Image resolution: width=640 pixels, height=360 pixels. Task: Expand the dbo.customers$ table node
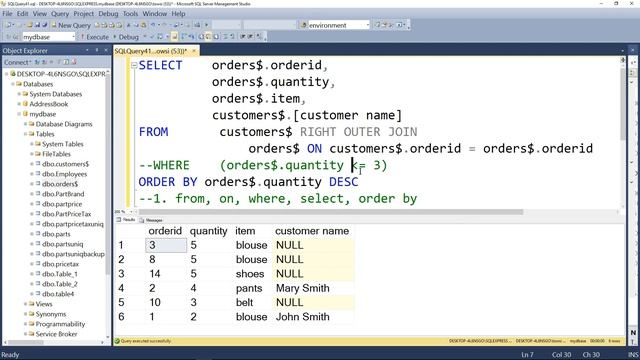(x=32, y=164)
